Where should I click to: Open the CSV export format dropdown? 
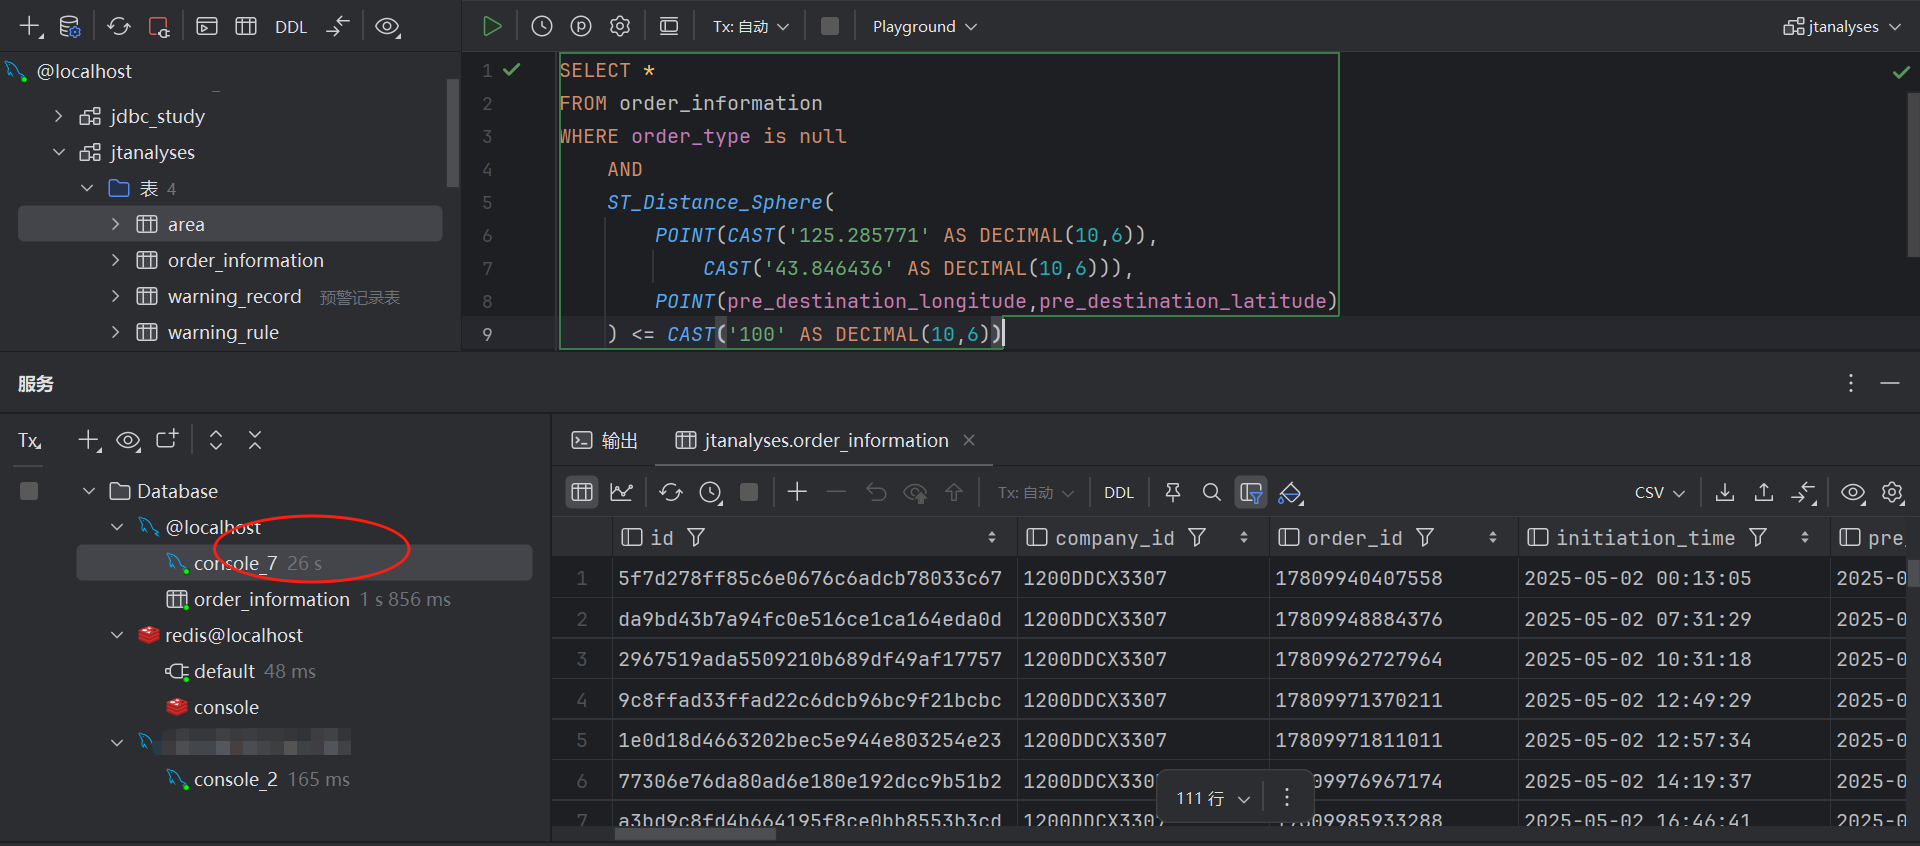click(x=1659, y=492)
